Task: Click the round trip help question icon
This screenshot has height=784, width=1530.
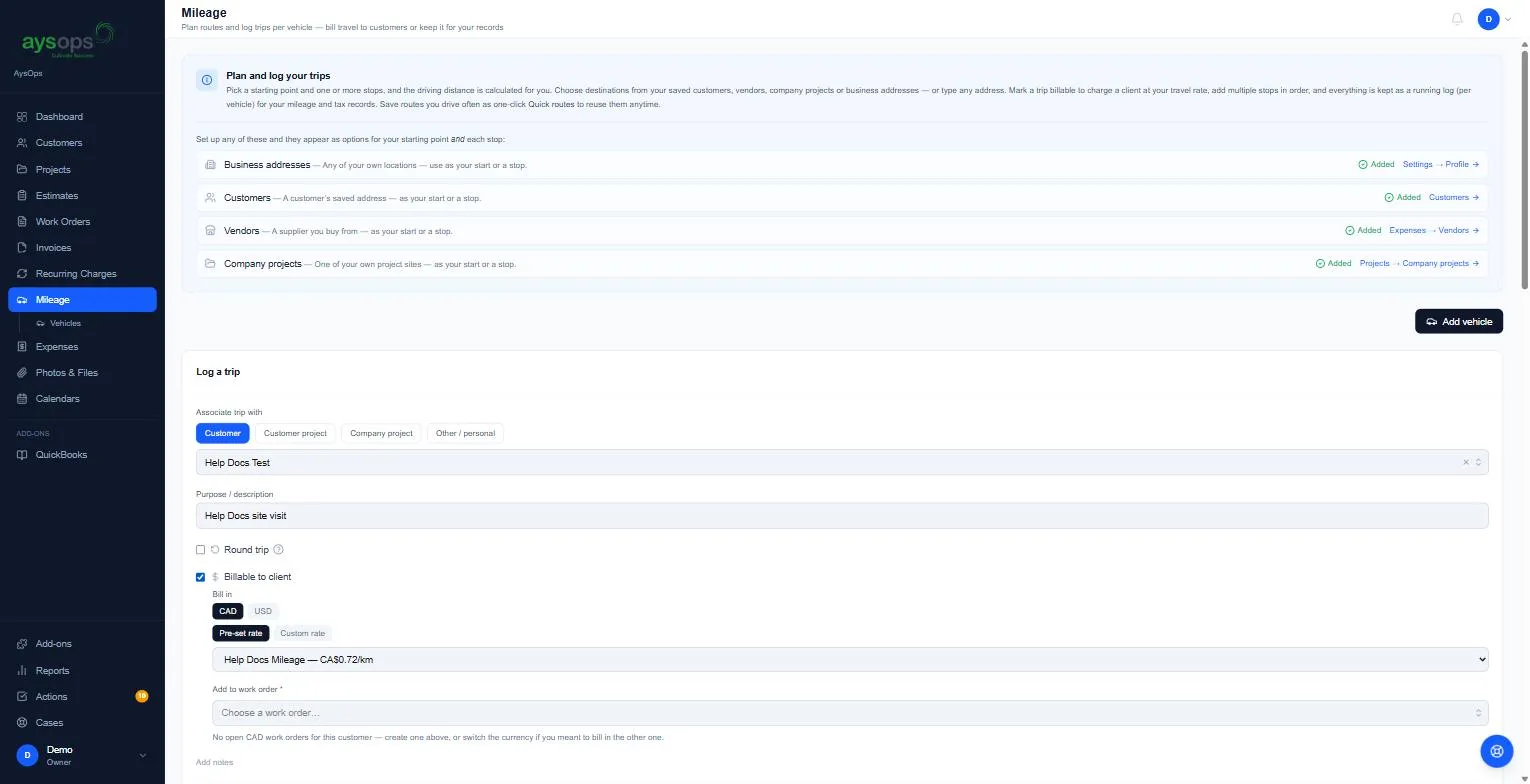Action: pyautogui.click(x=279, y=549)
